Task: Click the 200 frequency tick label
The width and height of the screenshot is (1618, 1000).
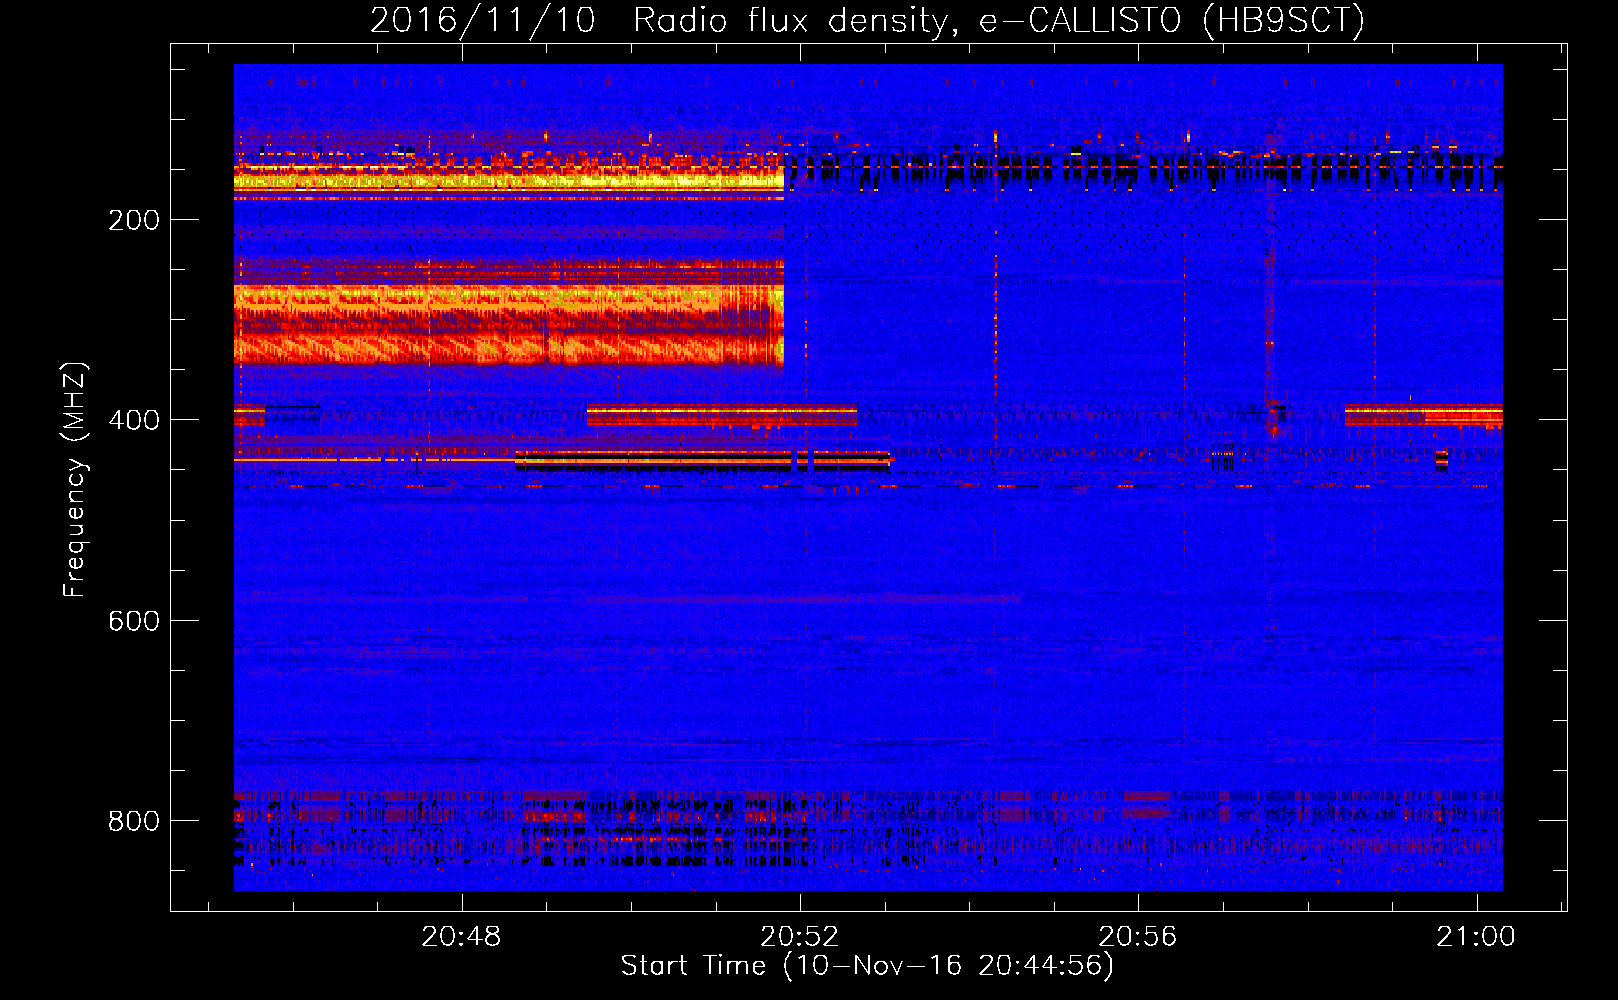Action: pyautogui.click(x=134, y=220)
